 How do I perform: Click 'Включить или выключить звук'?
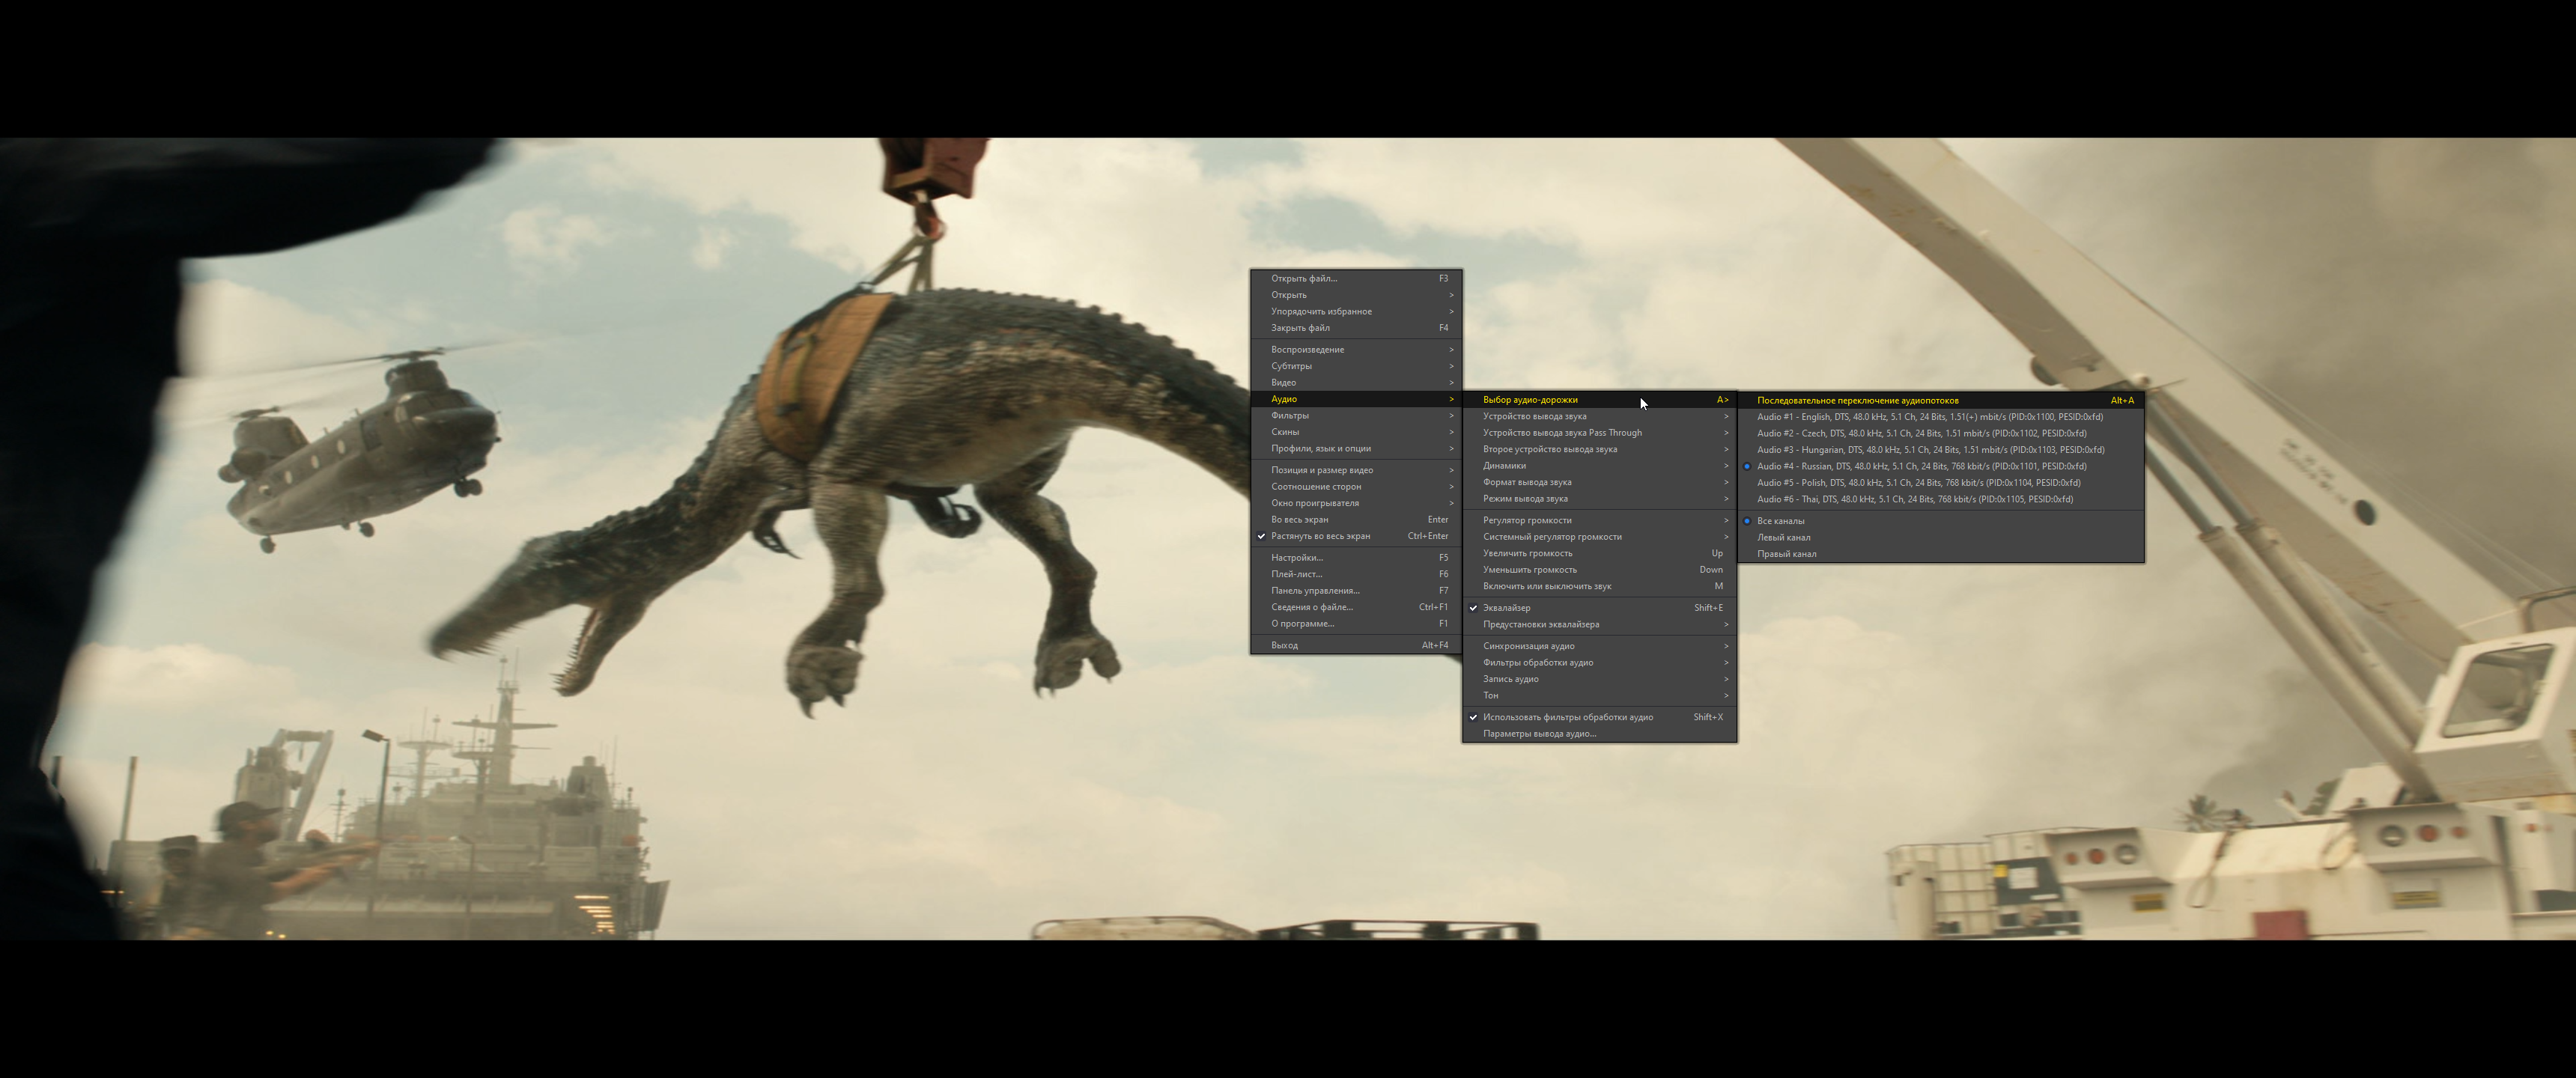1599,586
